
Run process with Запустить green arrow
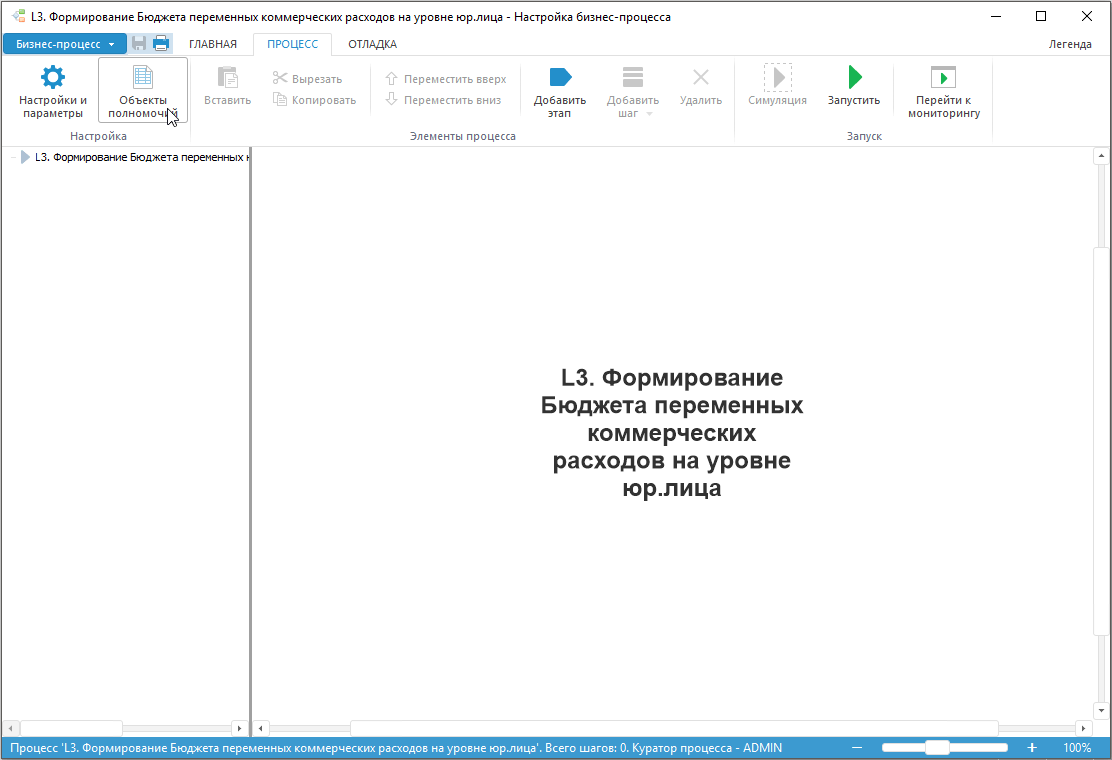point(855,77)
